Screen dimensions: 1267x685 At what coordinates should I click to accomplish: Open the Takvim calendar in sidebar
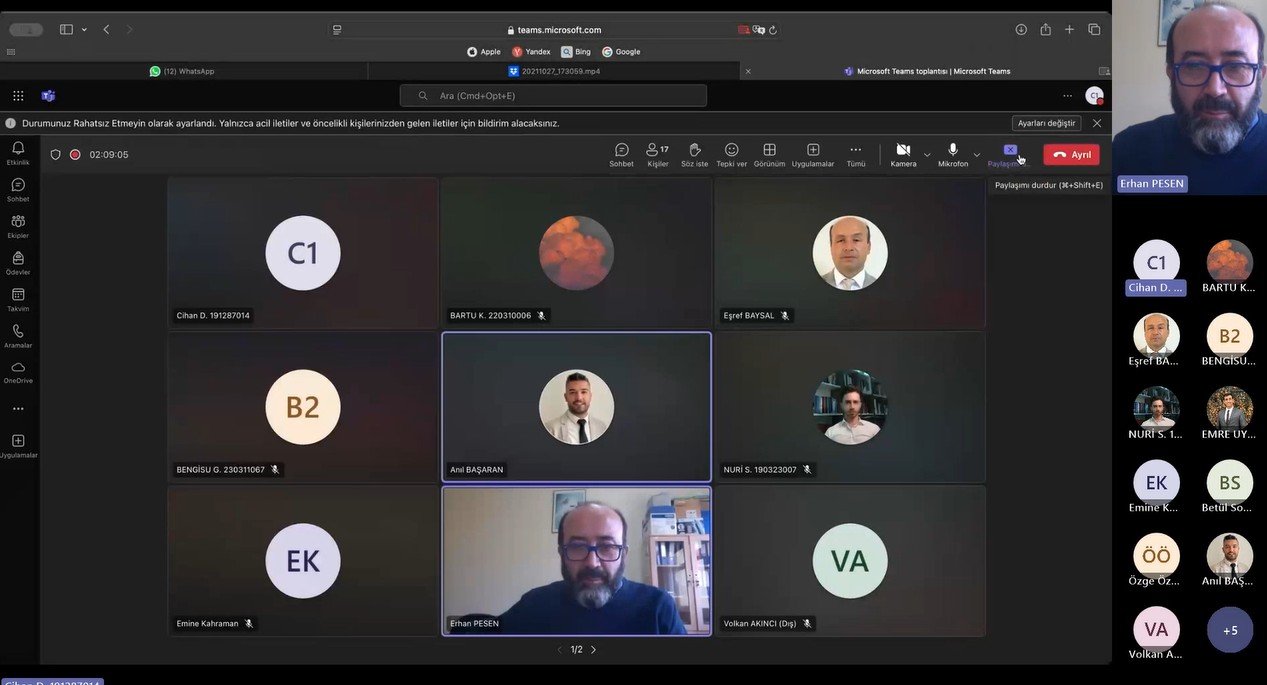coord(18,299)
